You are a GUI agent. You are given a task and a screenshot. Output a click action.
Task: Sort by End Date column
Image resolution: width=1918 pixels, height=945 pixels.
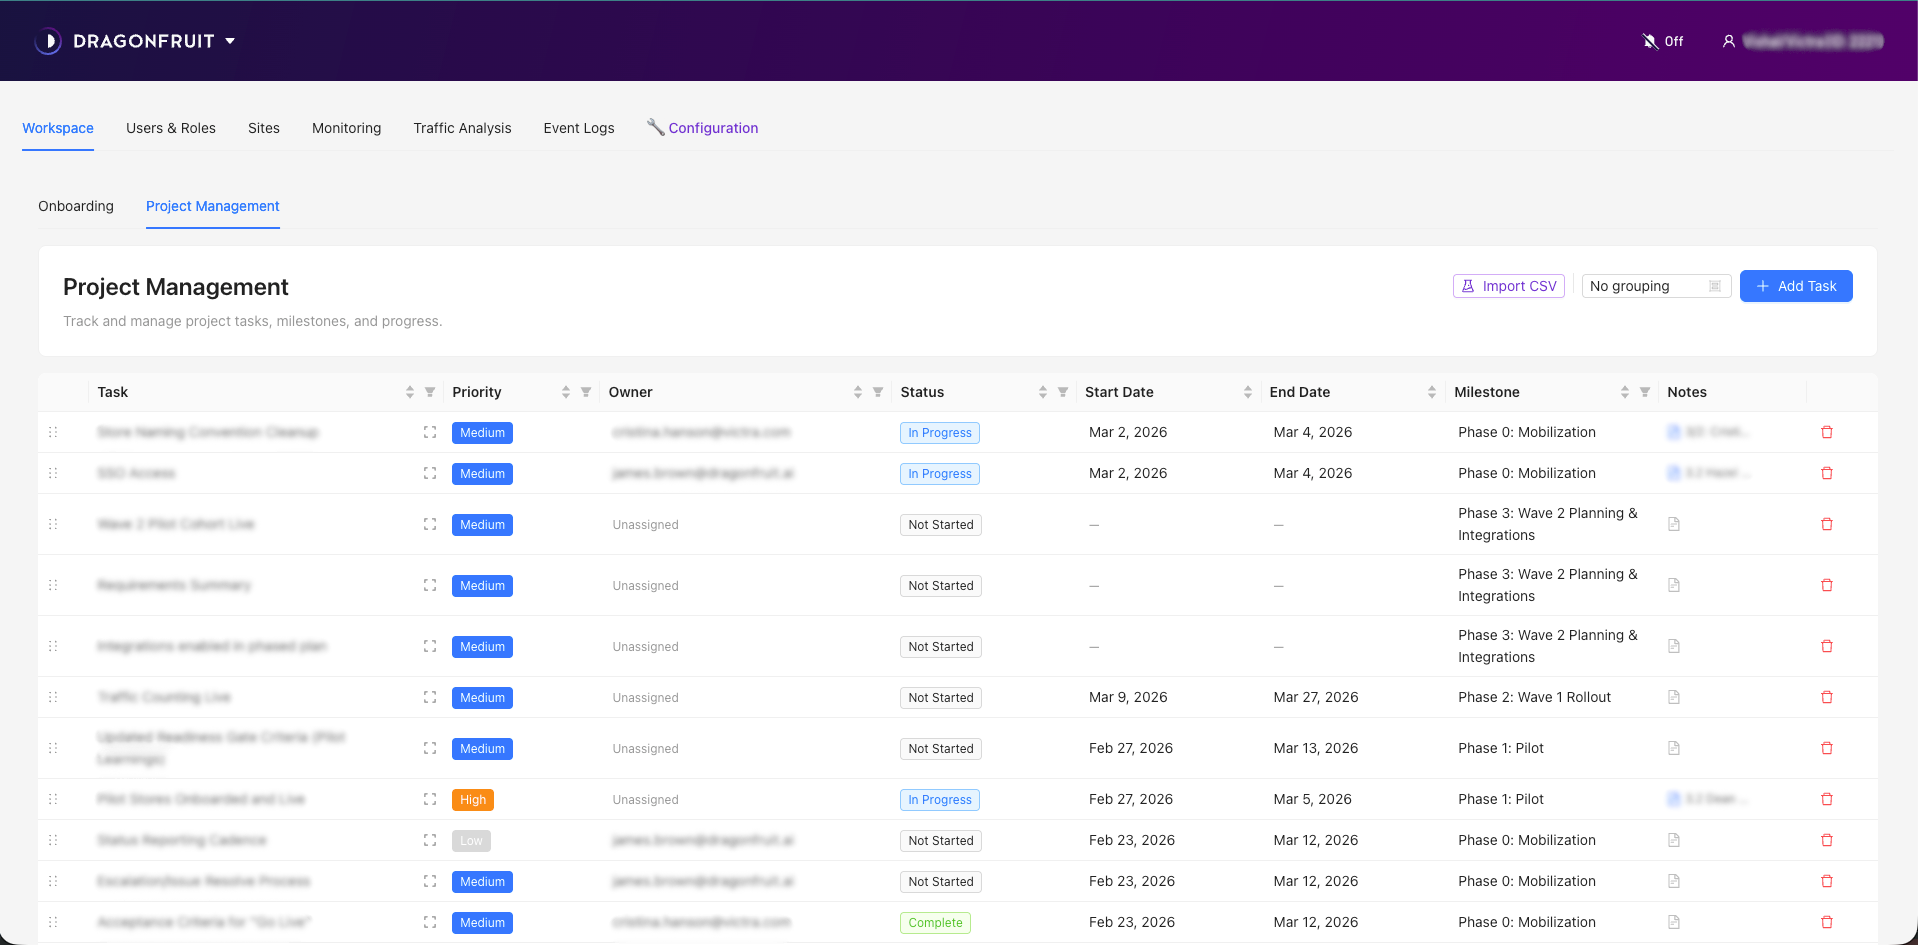(x=1431, y=392)
